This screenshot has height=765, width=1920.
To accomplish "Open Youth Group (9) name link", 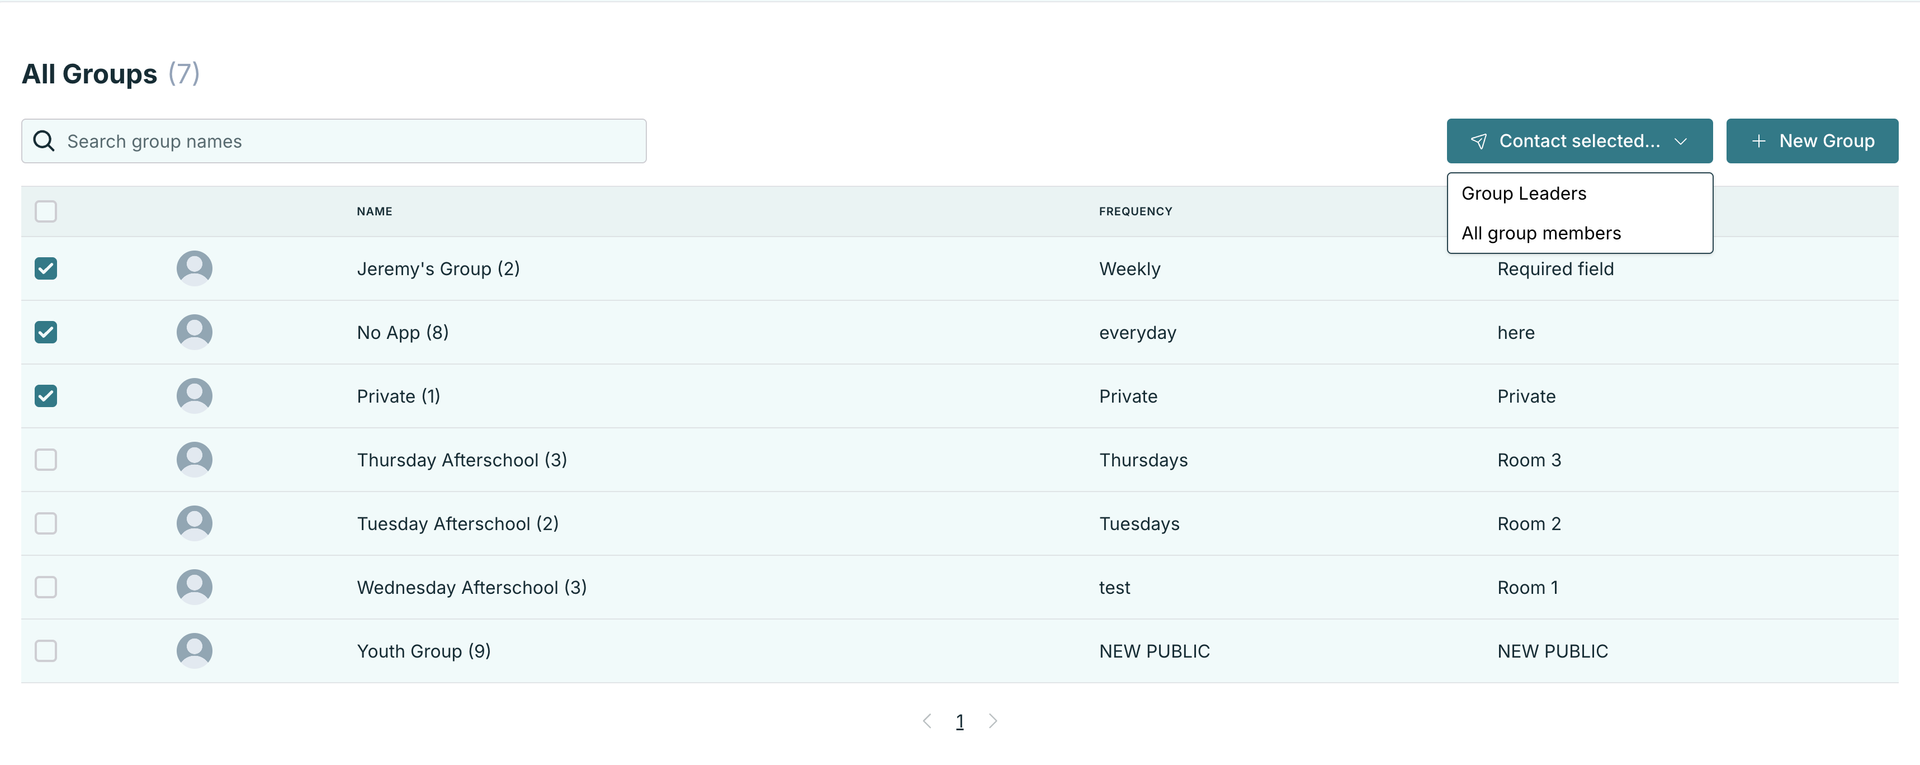I will click(424, 652).
